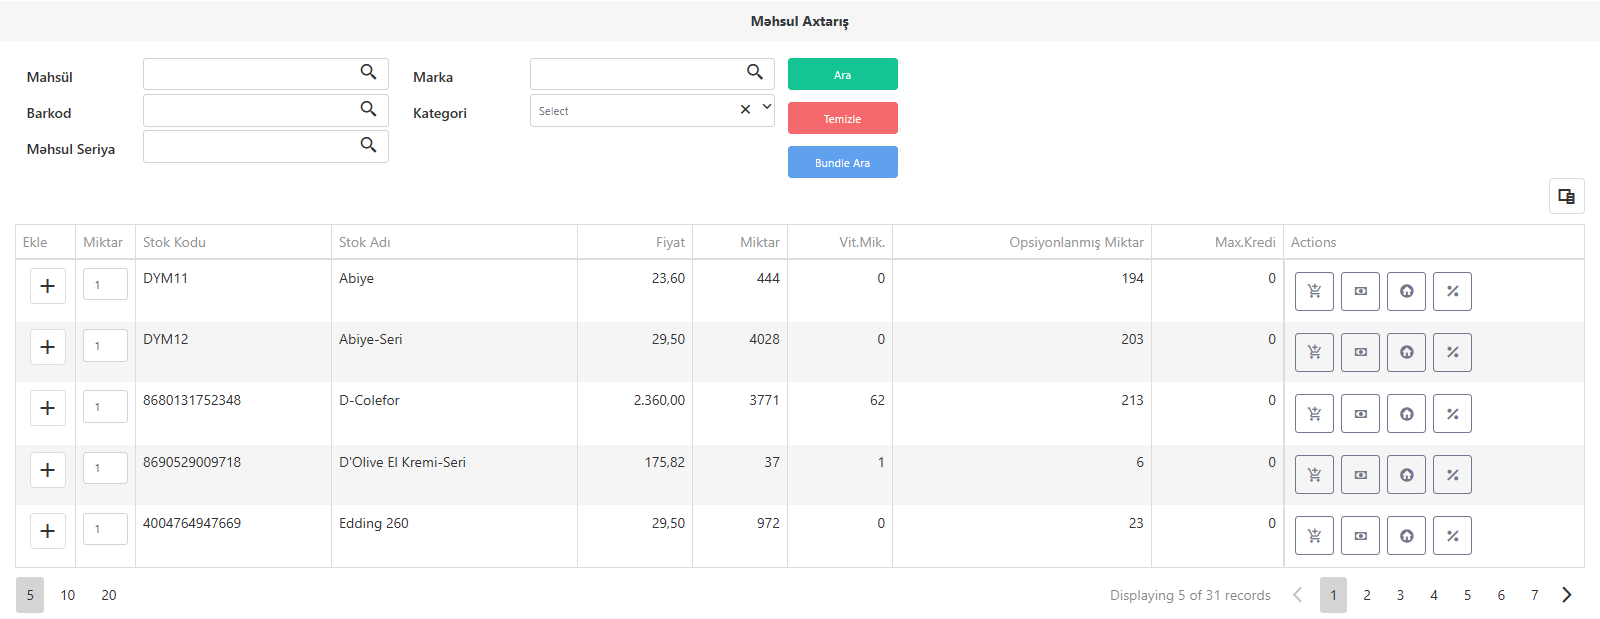This screenshot has width=1600, height=619.
Task: Select page size 10
Action: (68, 595)
